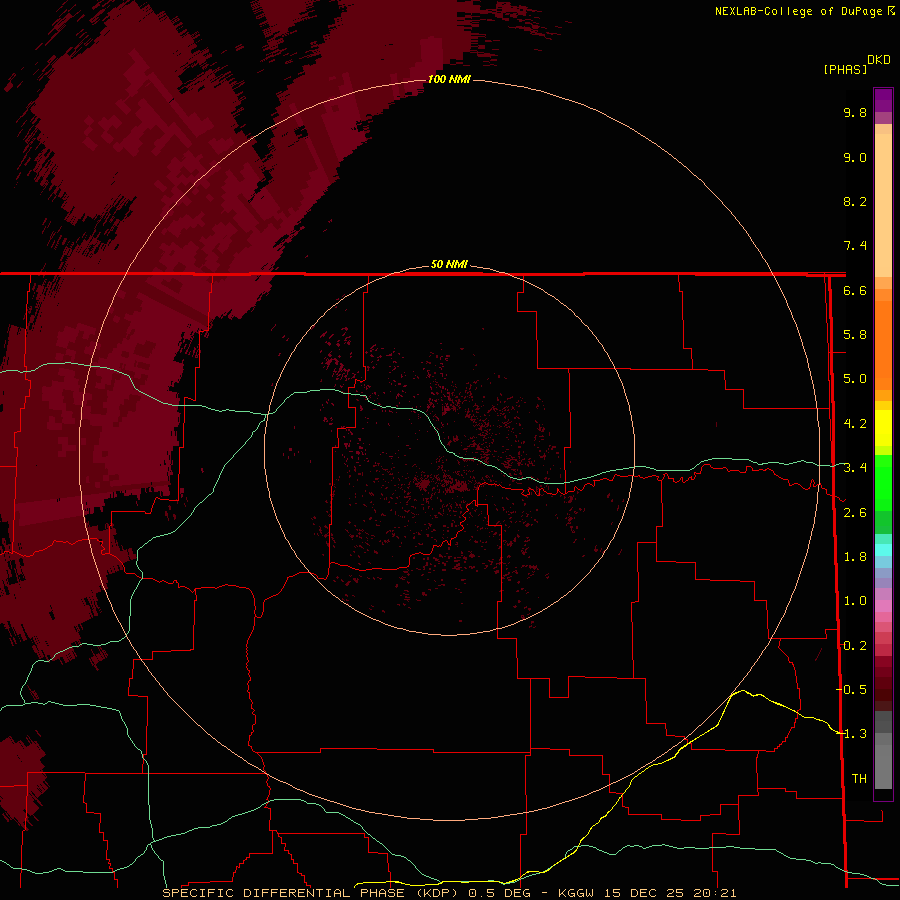The height and width of the screenshot is (900, 900).
Task: Click the 1.0 scale value
Action: [x=855, y=601]
